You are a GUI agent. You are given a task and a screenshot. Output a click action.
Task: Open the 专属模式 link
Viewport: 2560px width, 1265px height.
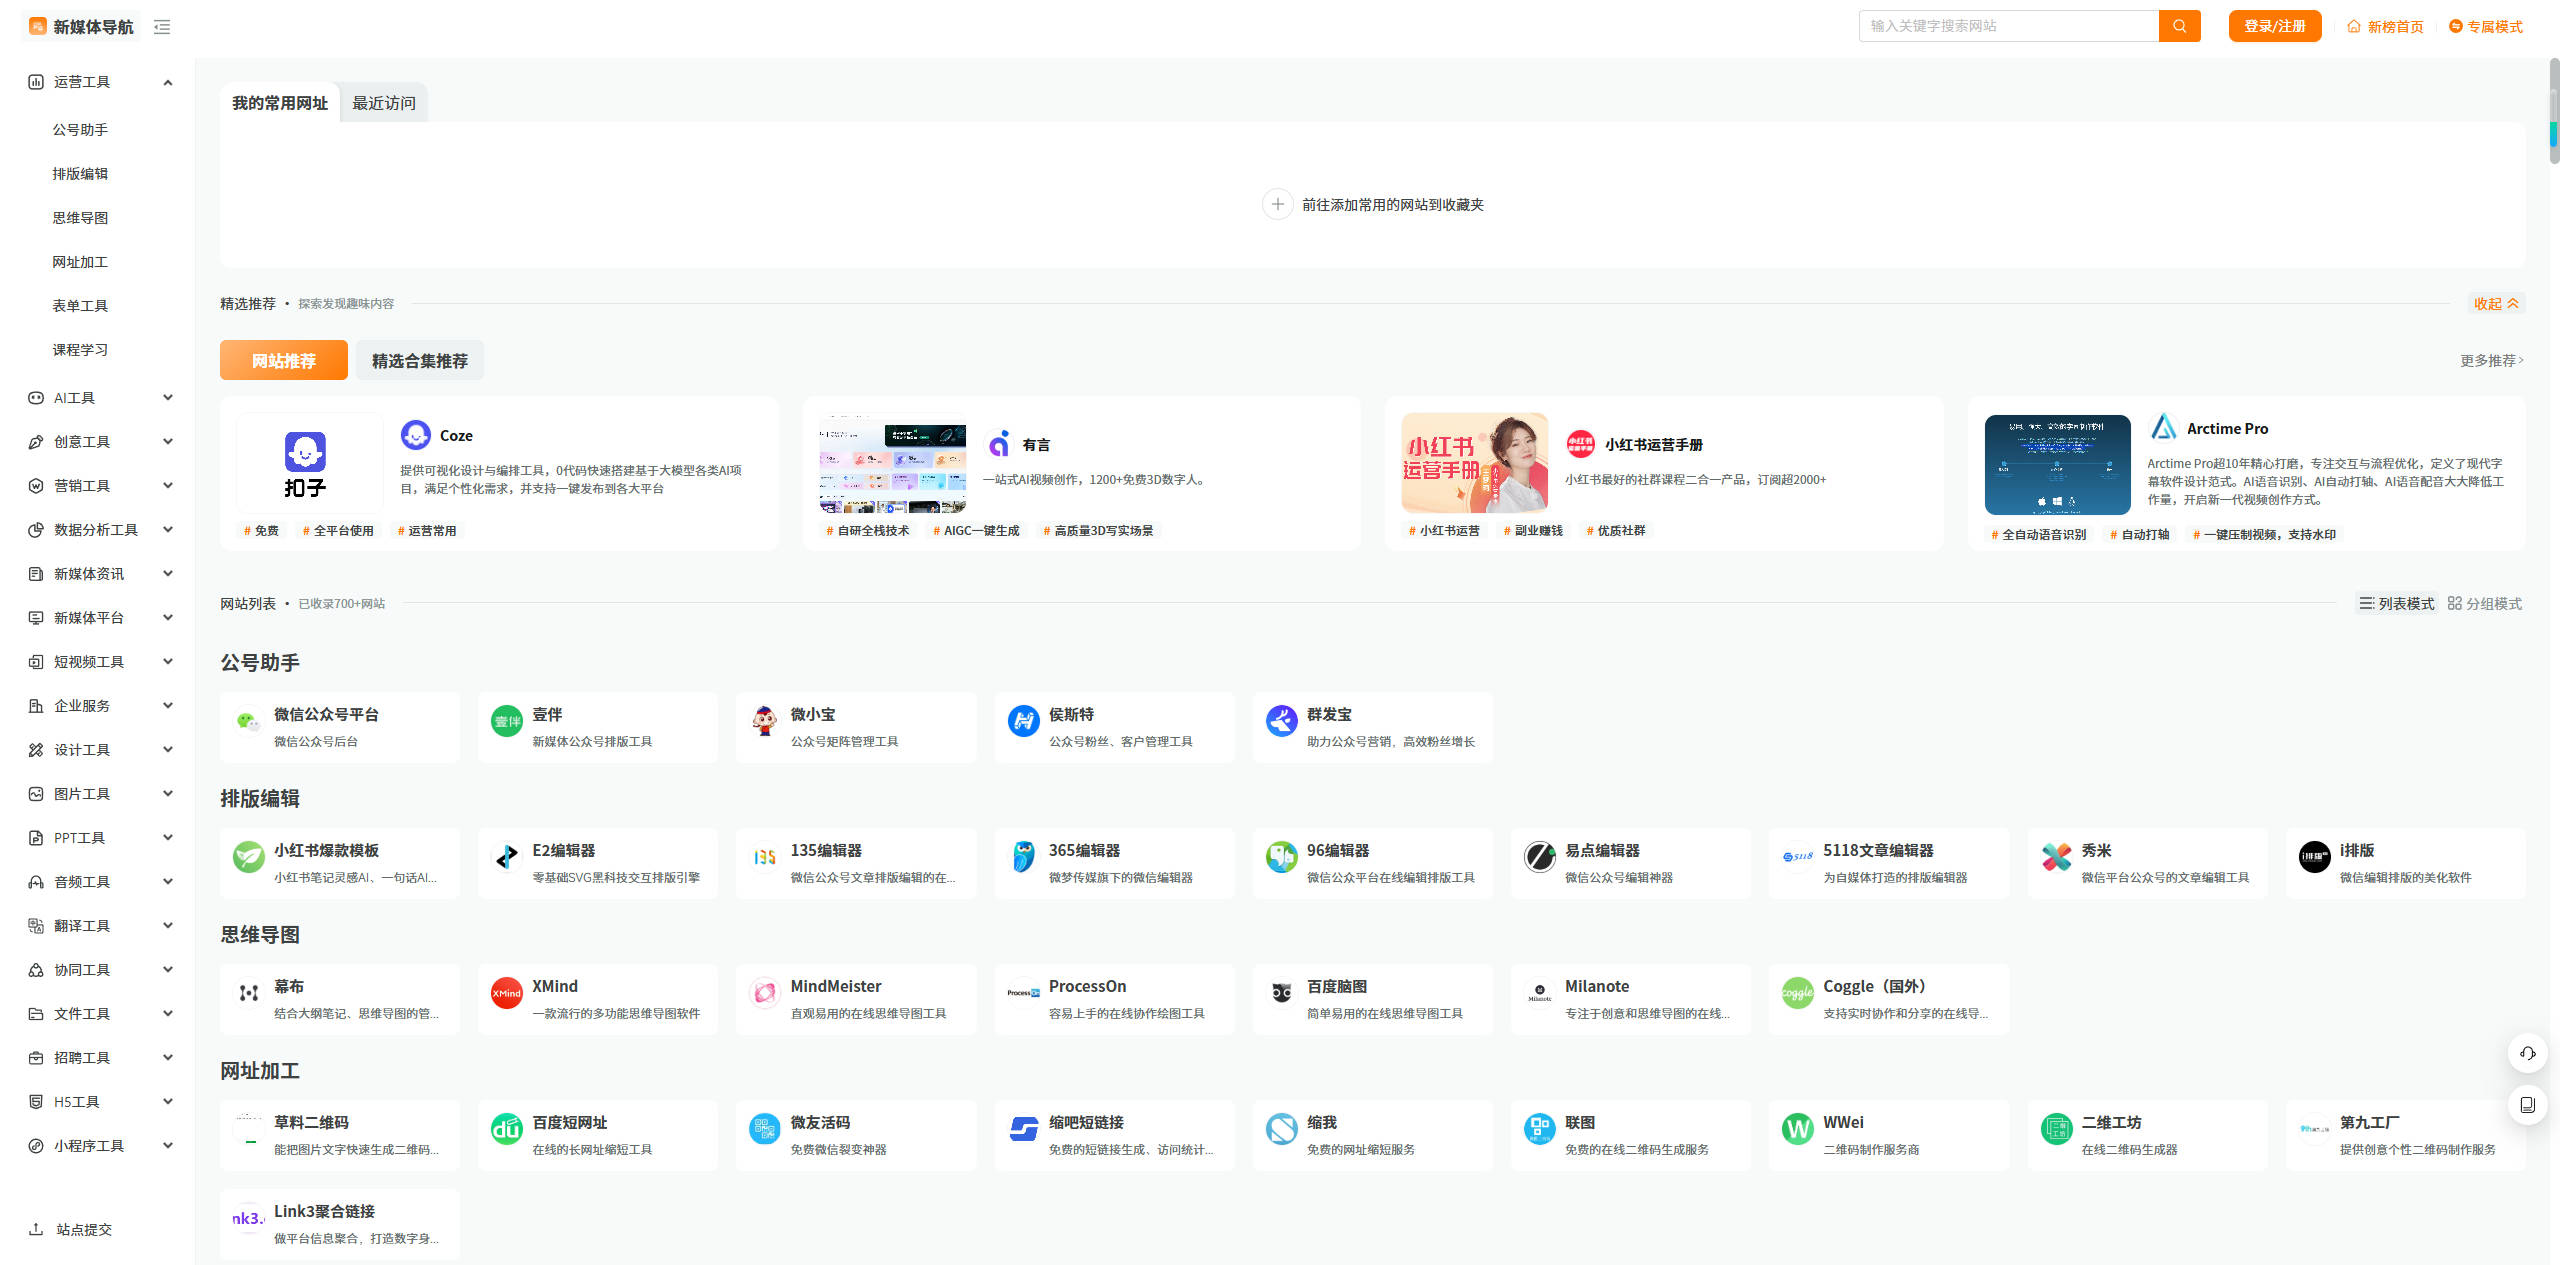coord(2486,27)
